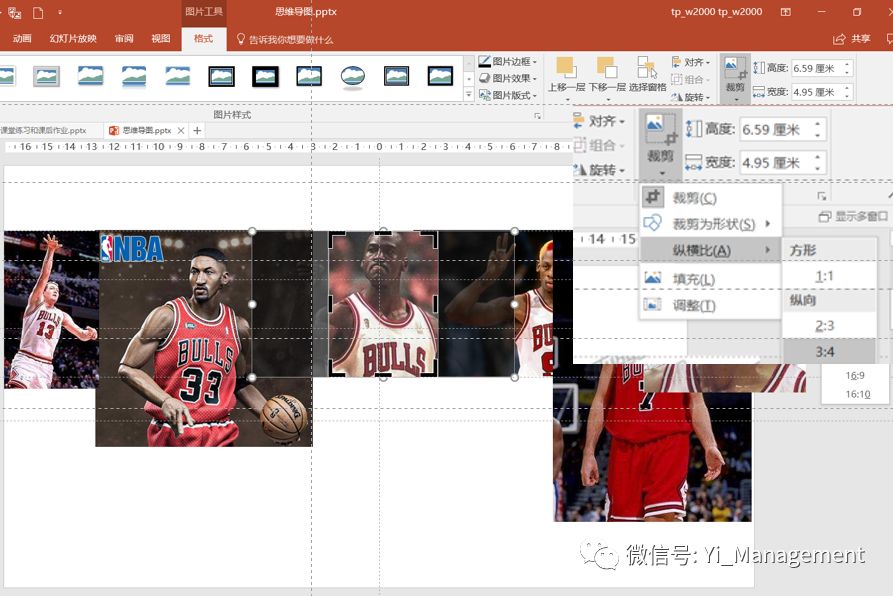
Task: Decrease magnified 宽度 width with down spinner
Action: 817,168
